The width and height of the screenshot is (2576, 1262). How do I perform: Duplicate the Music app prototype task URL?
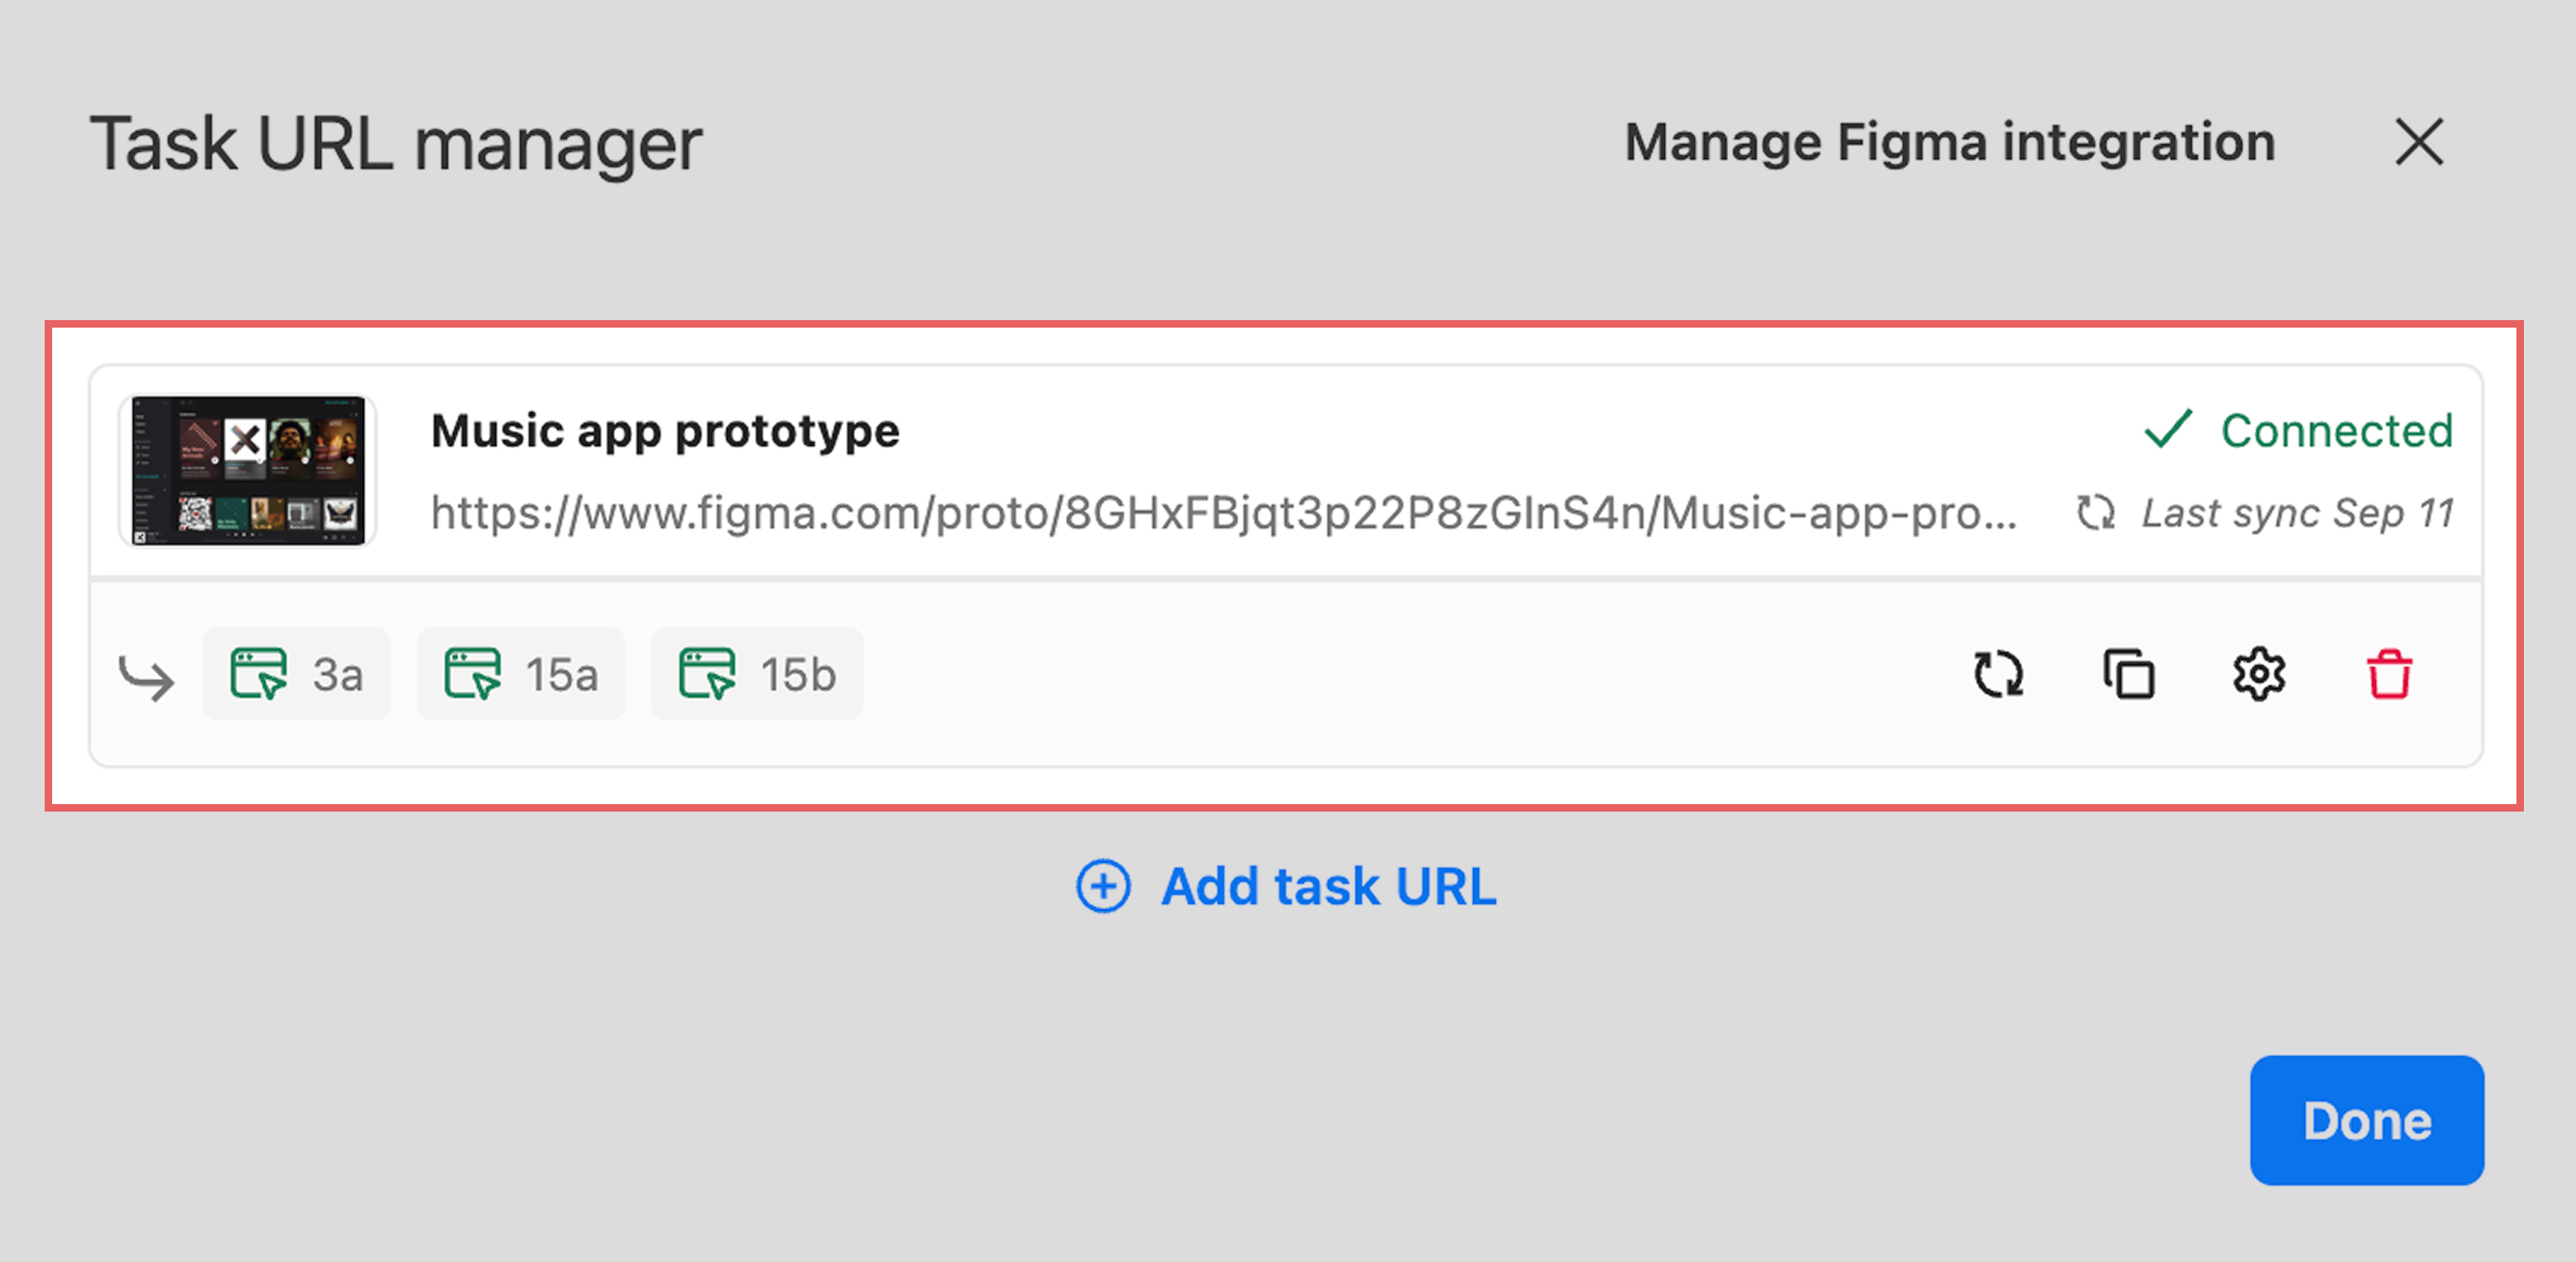pyautogui.click(x=2128, y=674)
